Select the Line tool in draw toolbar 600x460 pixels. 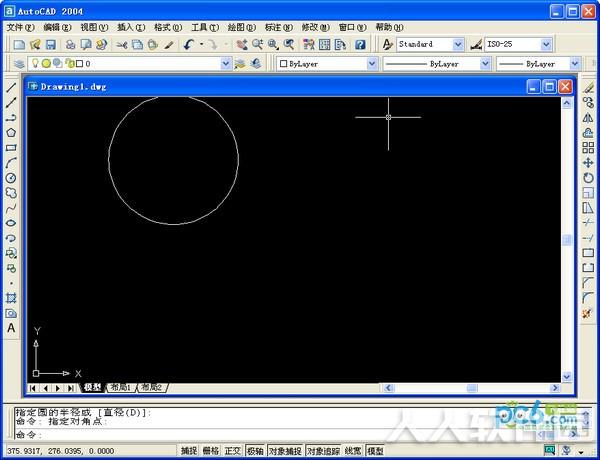tap(11, 88)
